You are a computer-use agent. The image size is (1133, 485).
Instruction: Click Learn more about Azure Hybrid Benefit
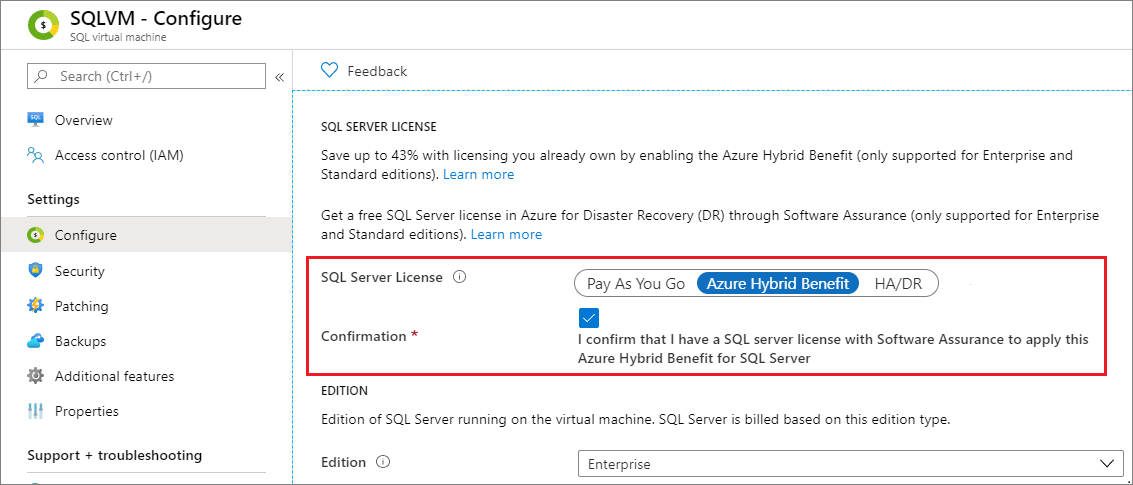pos(478,175)
